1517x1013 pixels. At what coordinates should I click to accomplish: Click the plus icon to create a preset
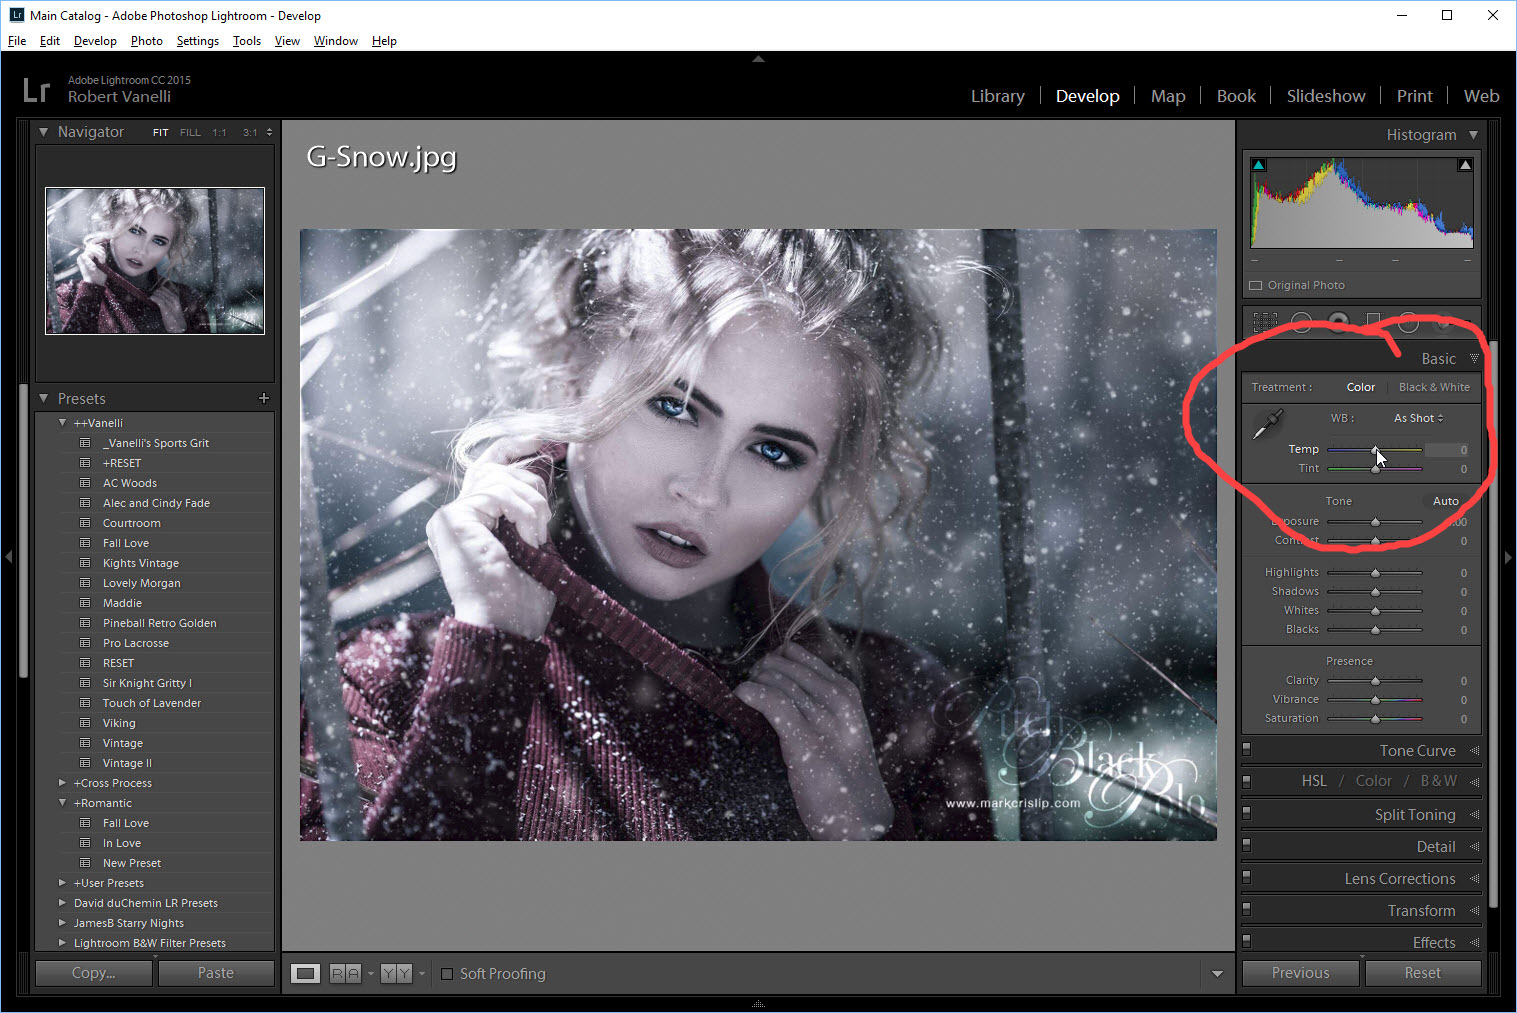(264, 398)
